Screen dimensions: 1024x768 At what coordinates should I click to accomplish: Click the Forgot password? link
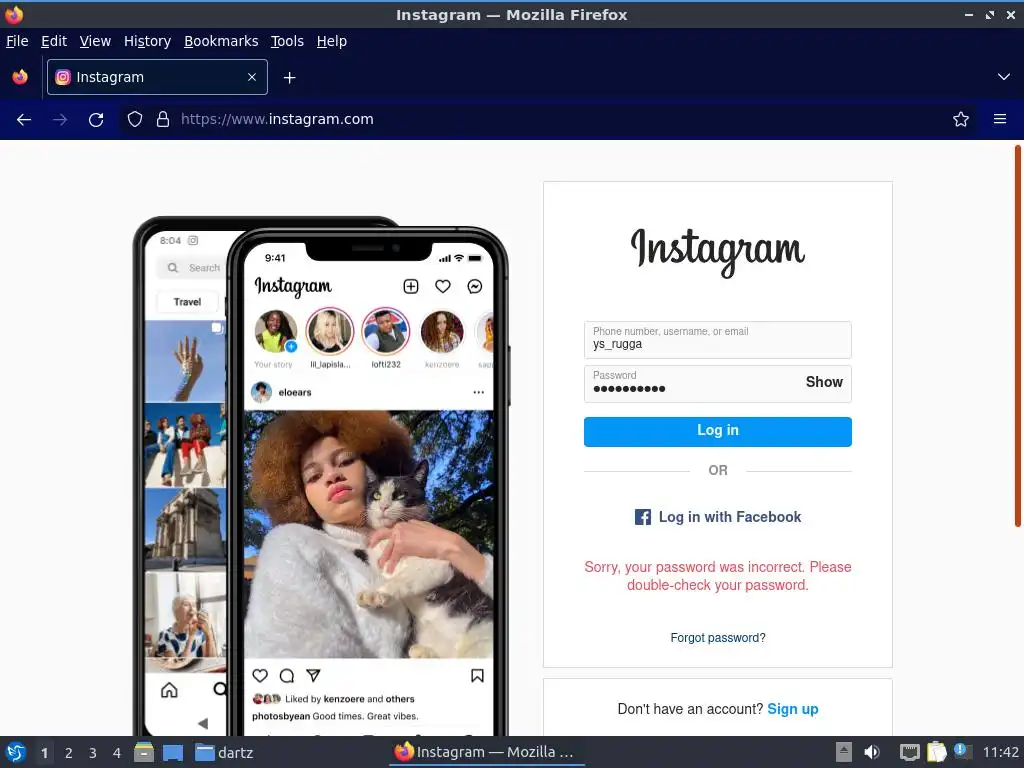(718, 638)
